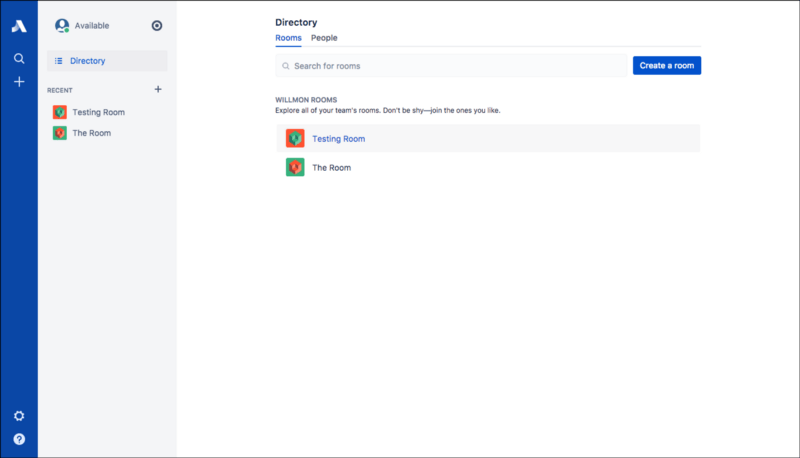800x458 pixels.
Task: Select The Room in the Willmon Rooms list
Action: (x=332, y=168)
